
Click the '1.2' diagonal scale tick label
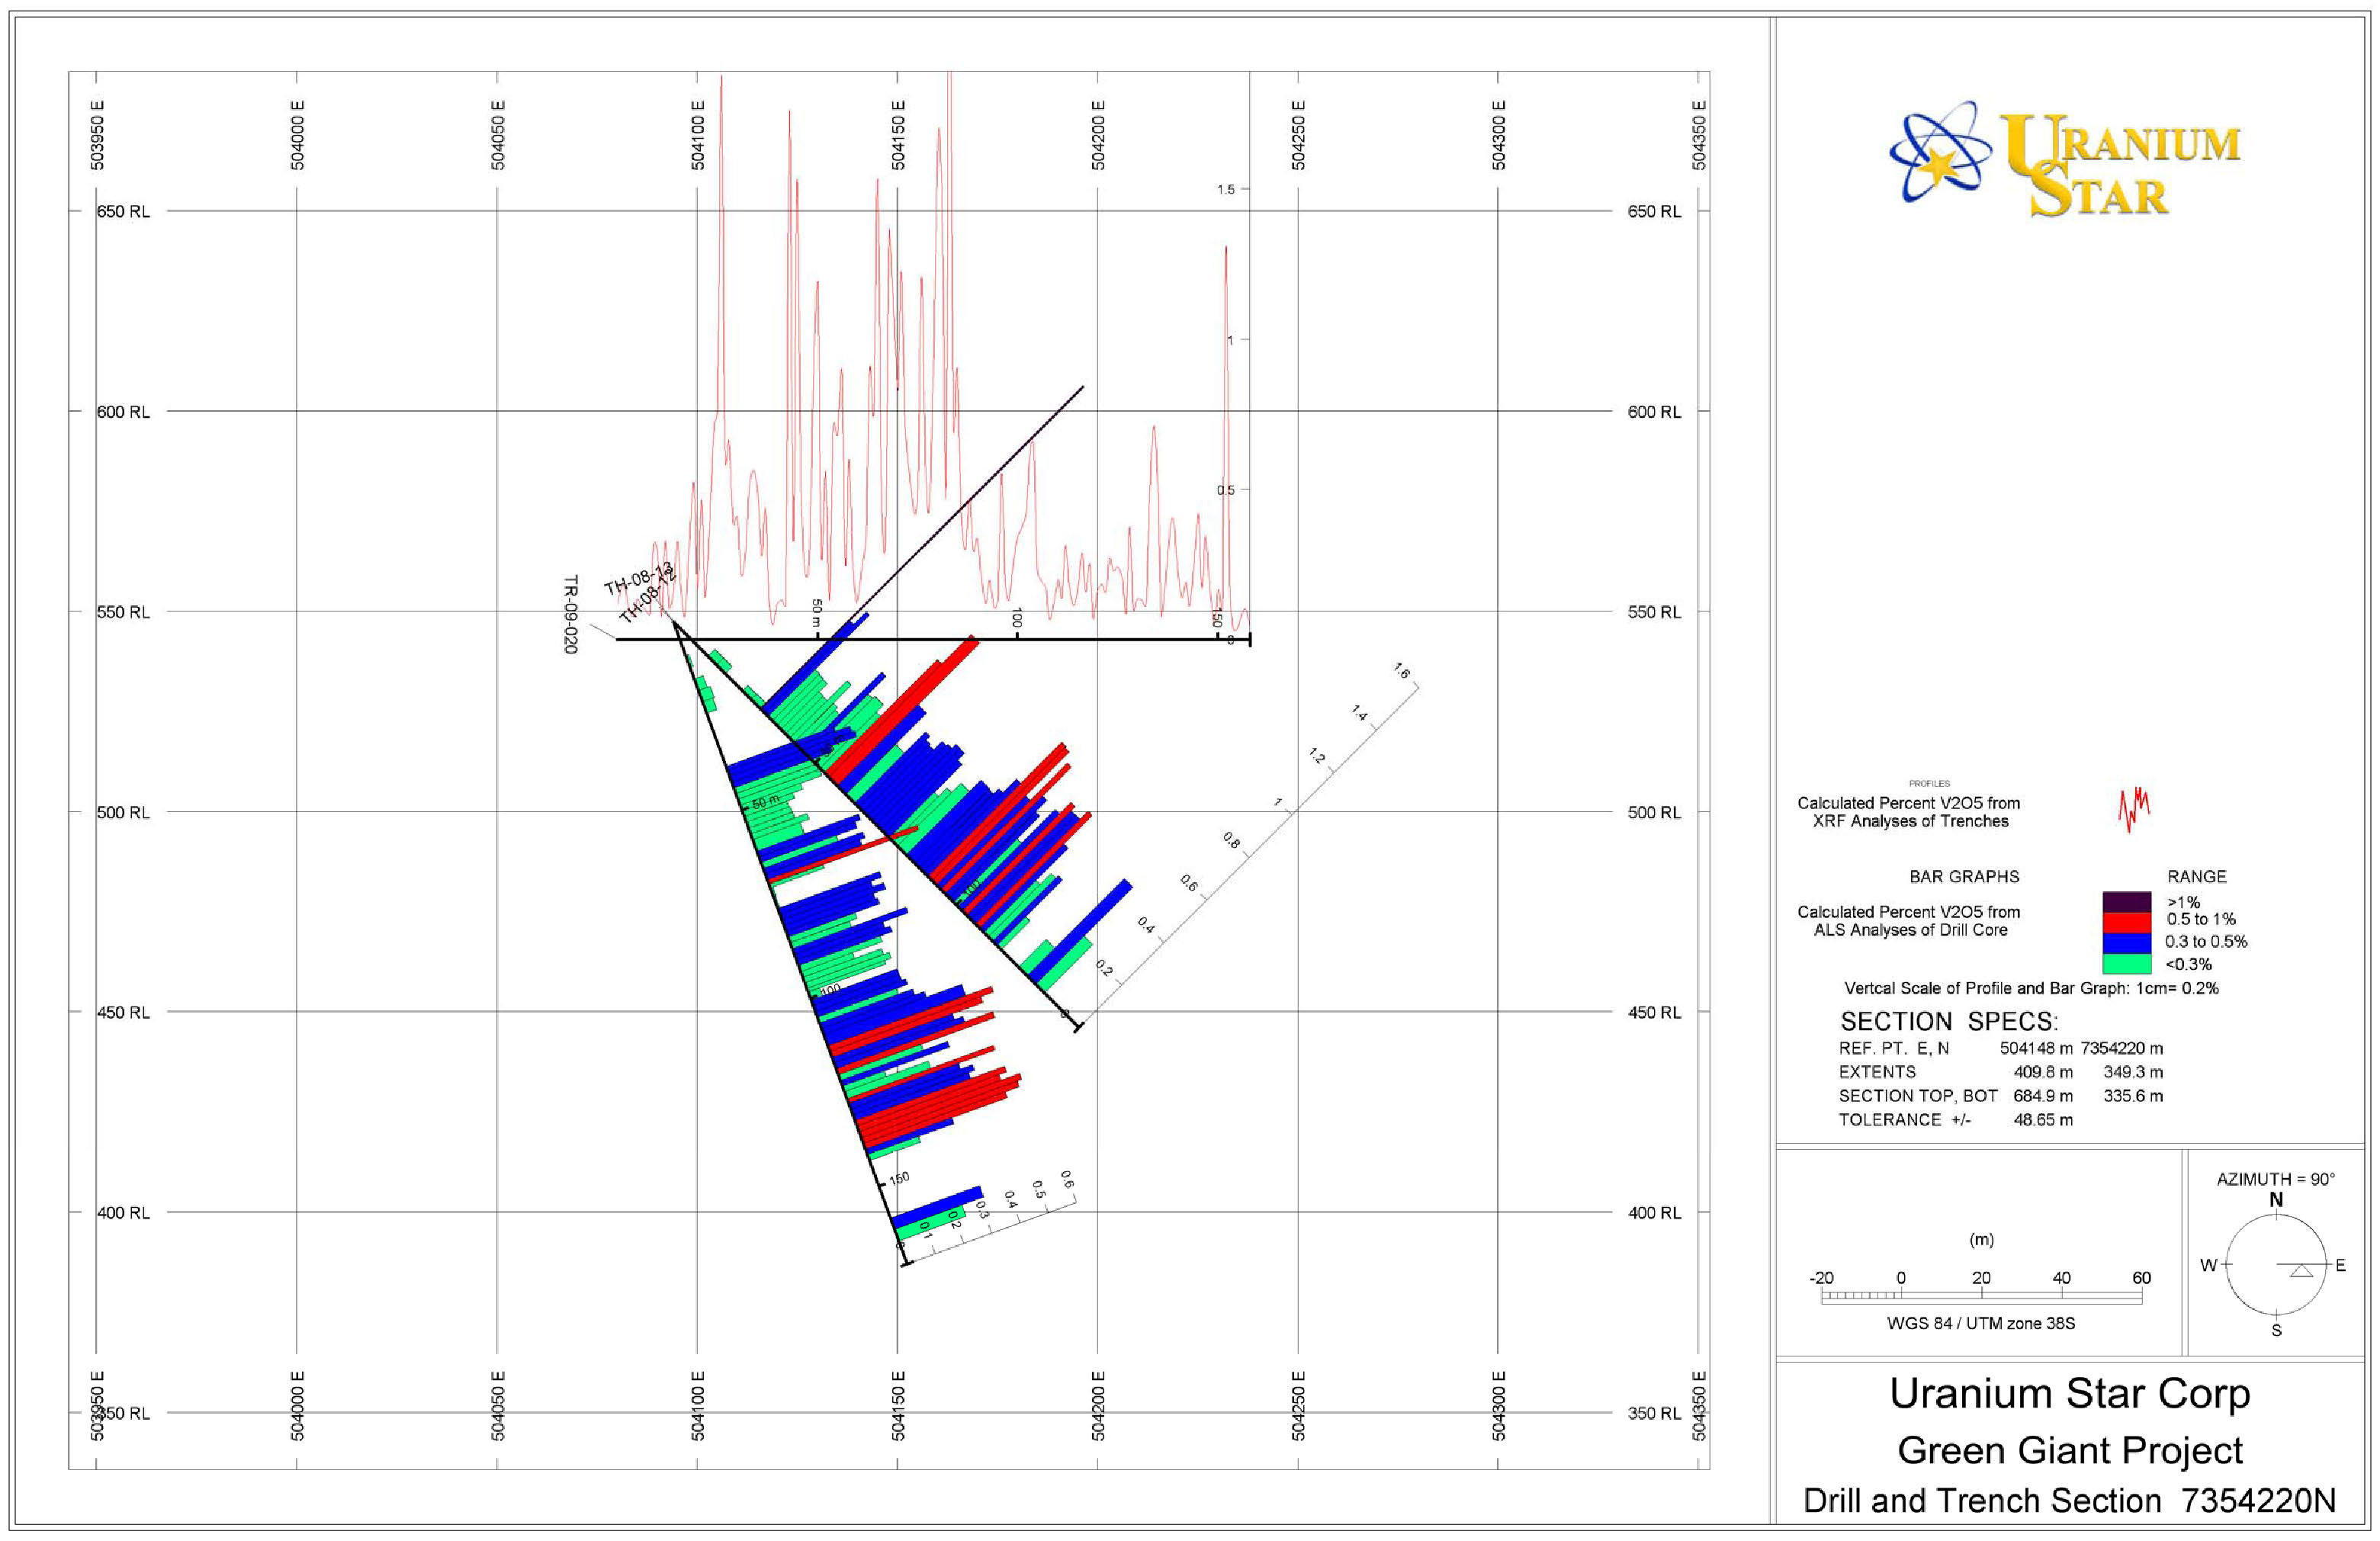1317,757
